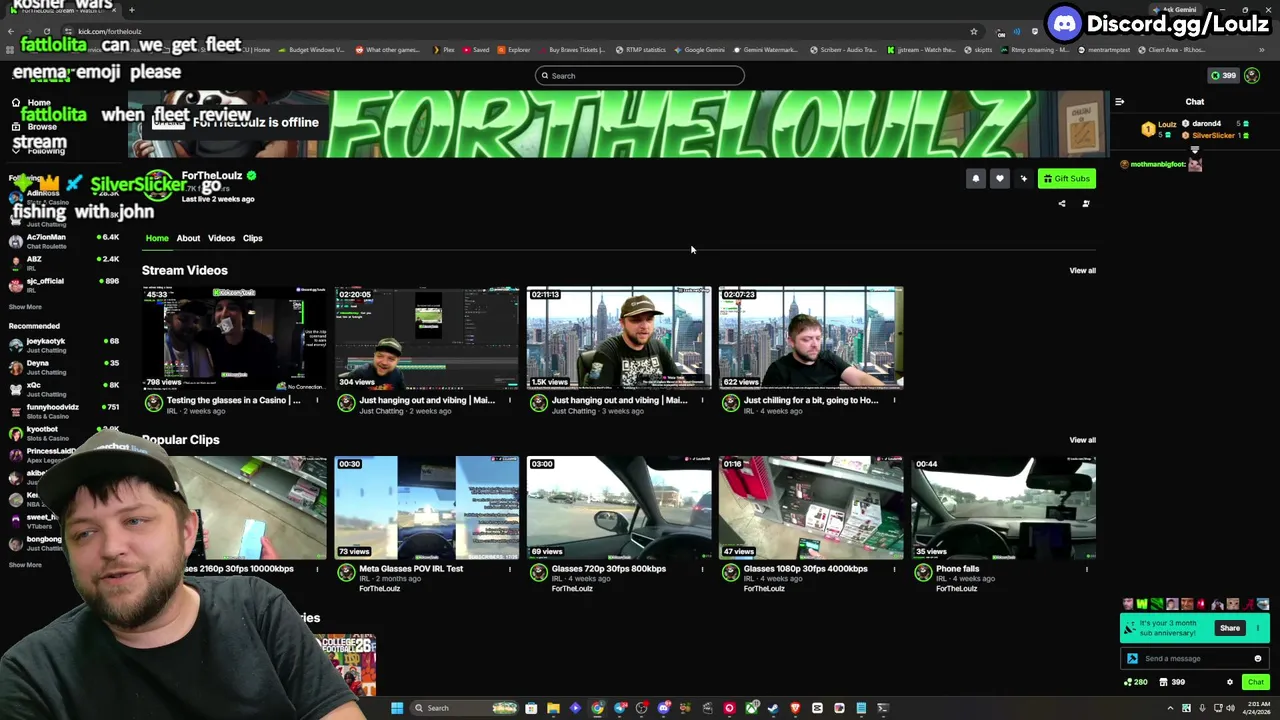Open File Explorer from the taskbar
The image size is (1280, 720).
coord(553,708)
